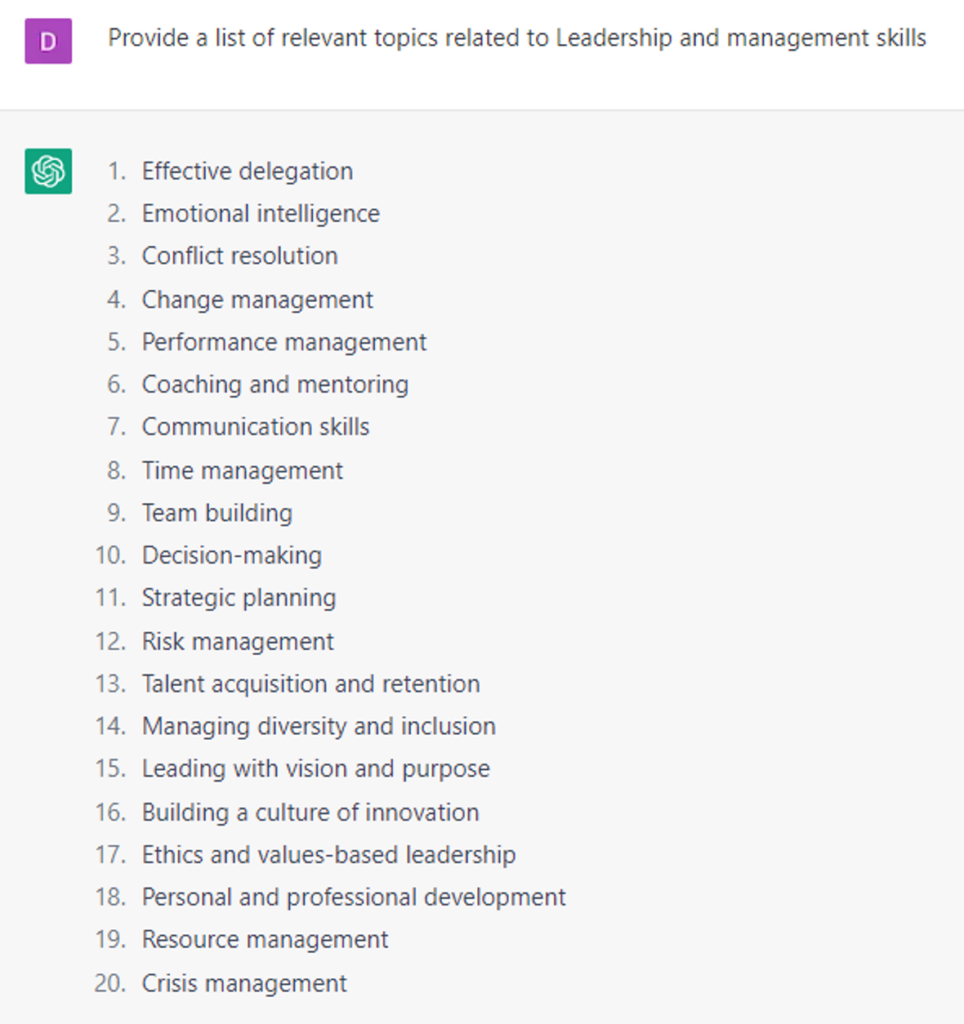Click "Building a culture of innovation" text
964x1024 pixels.
pyautogui.click(x=310, y=812)
